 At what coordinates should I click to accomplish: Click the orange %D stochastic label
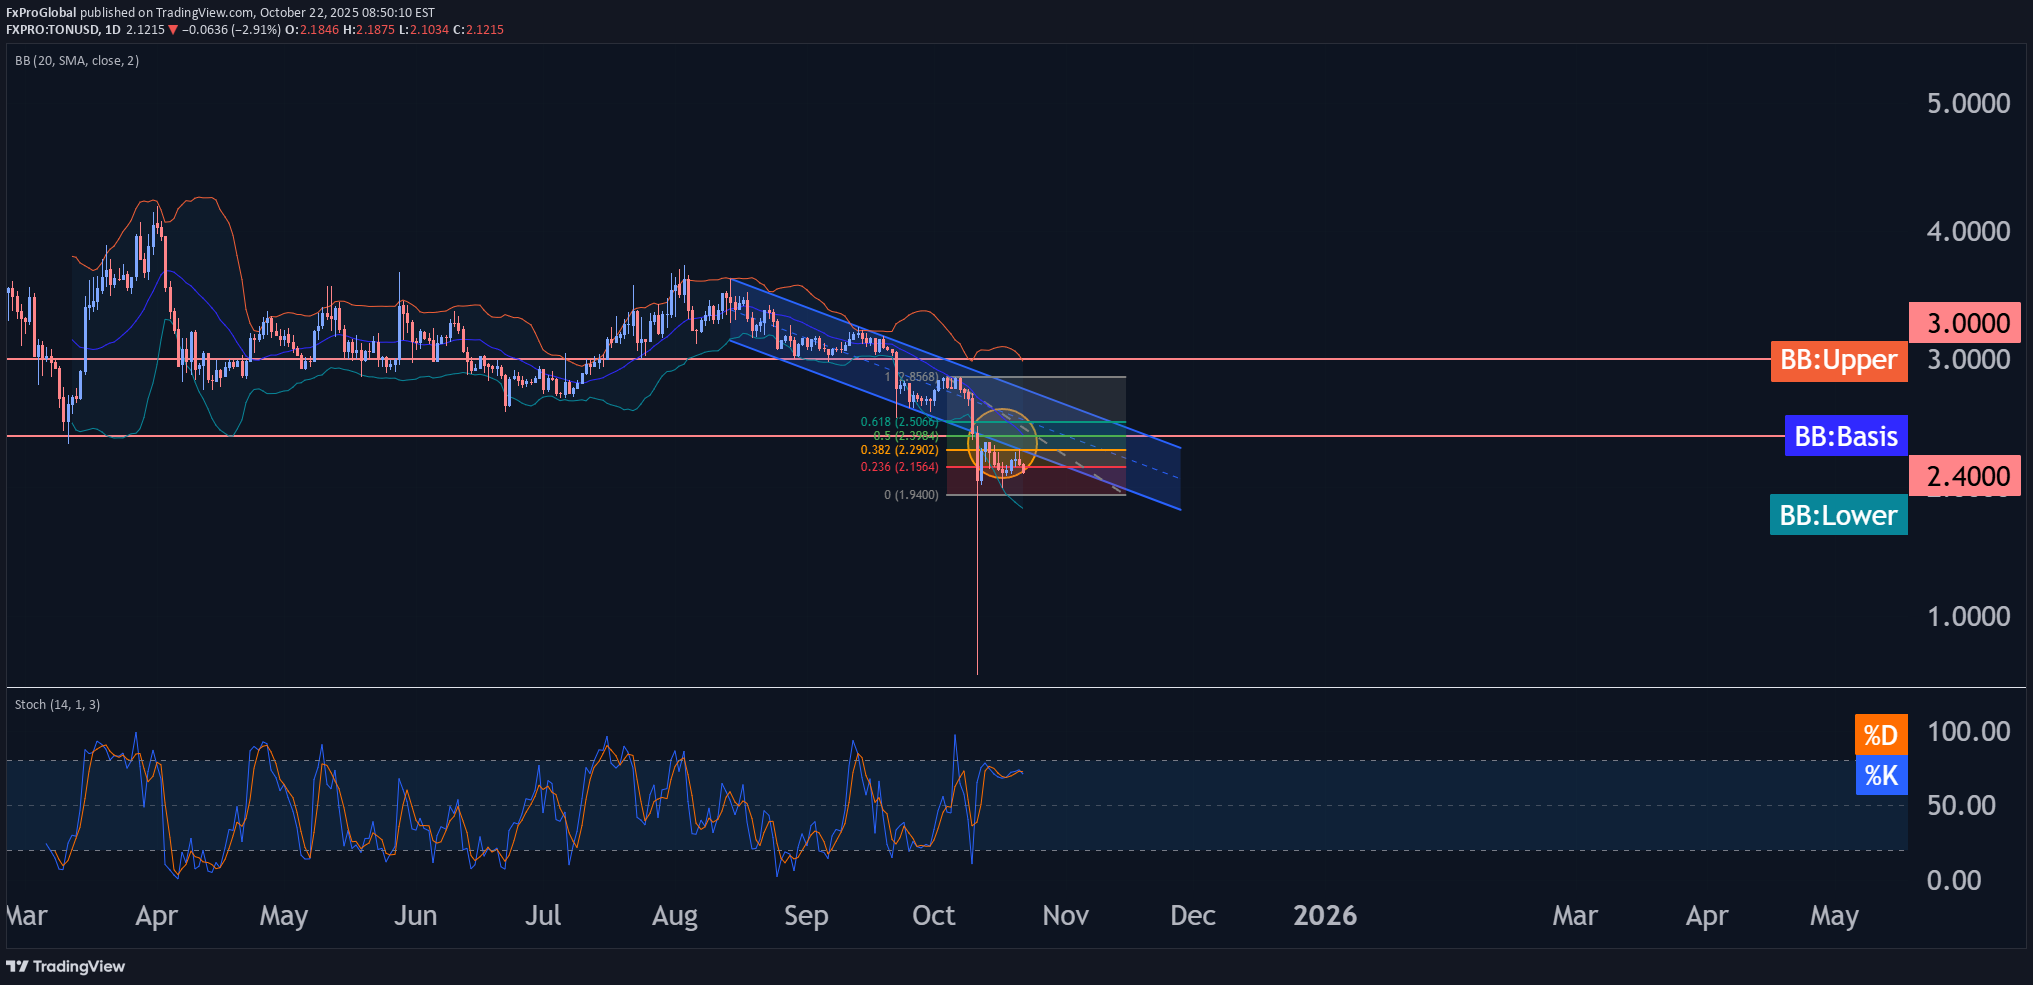1880,735
